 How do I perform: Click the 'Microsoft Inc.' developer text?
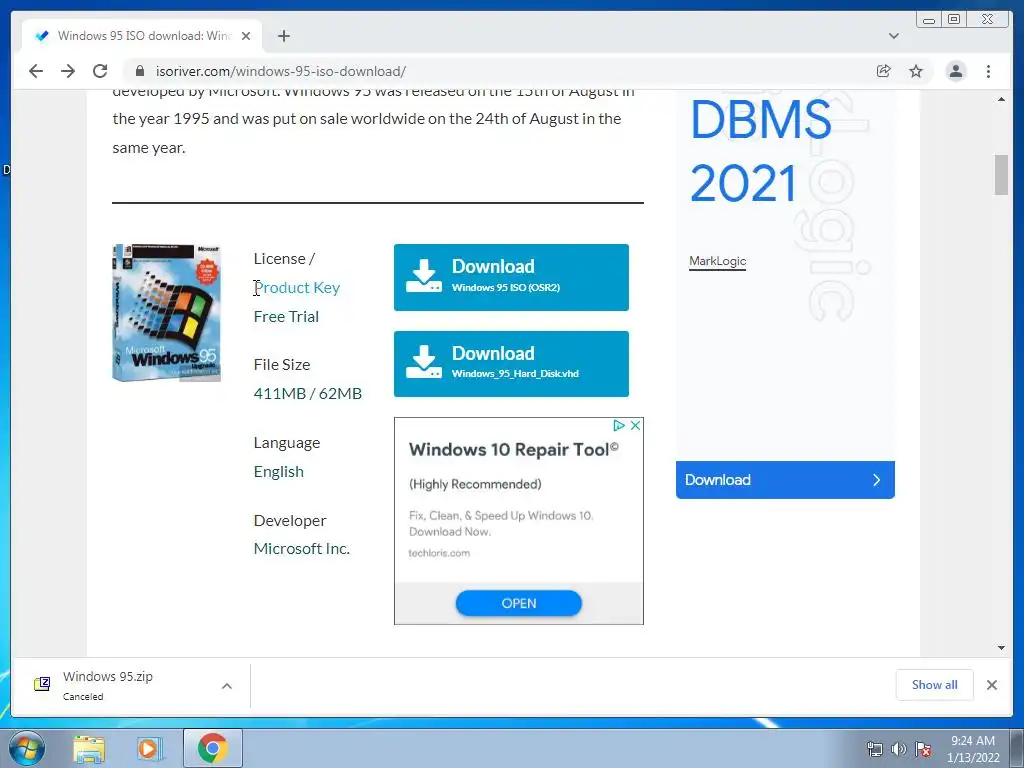point(302,549)
